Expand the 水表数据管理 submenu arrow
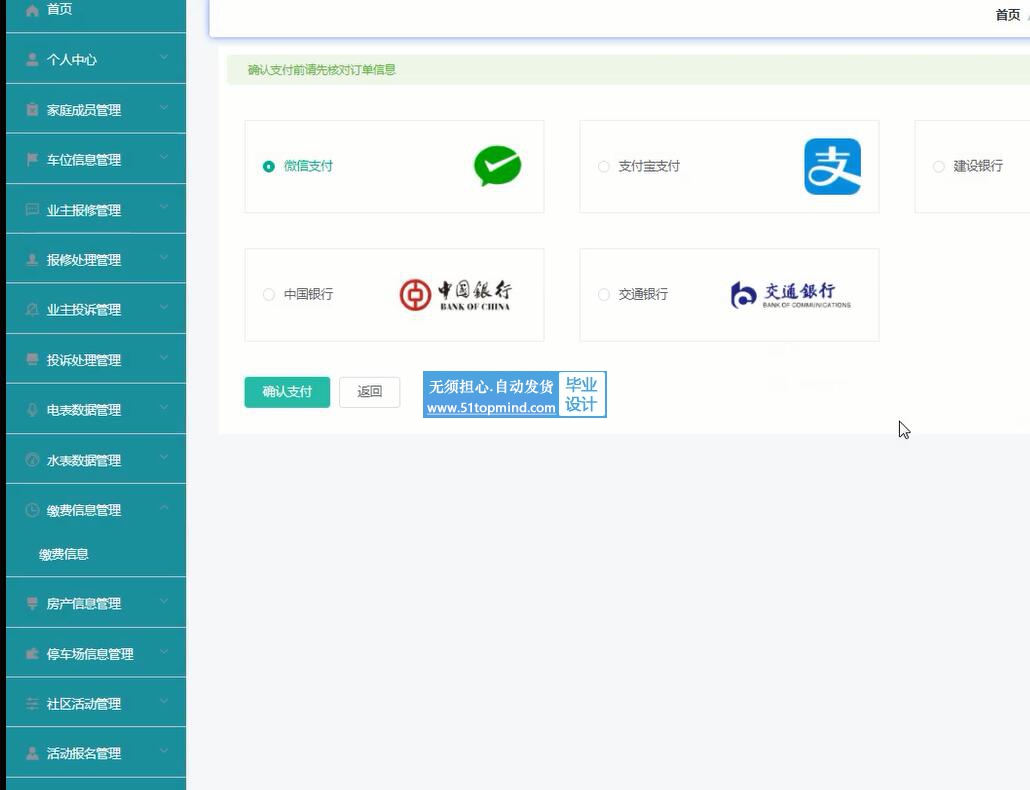Viewport: 1030px width, 790px height. click(x=164, y=458)
